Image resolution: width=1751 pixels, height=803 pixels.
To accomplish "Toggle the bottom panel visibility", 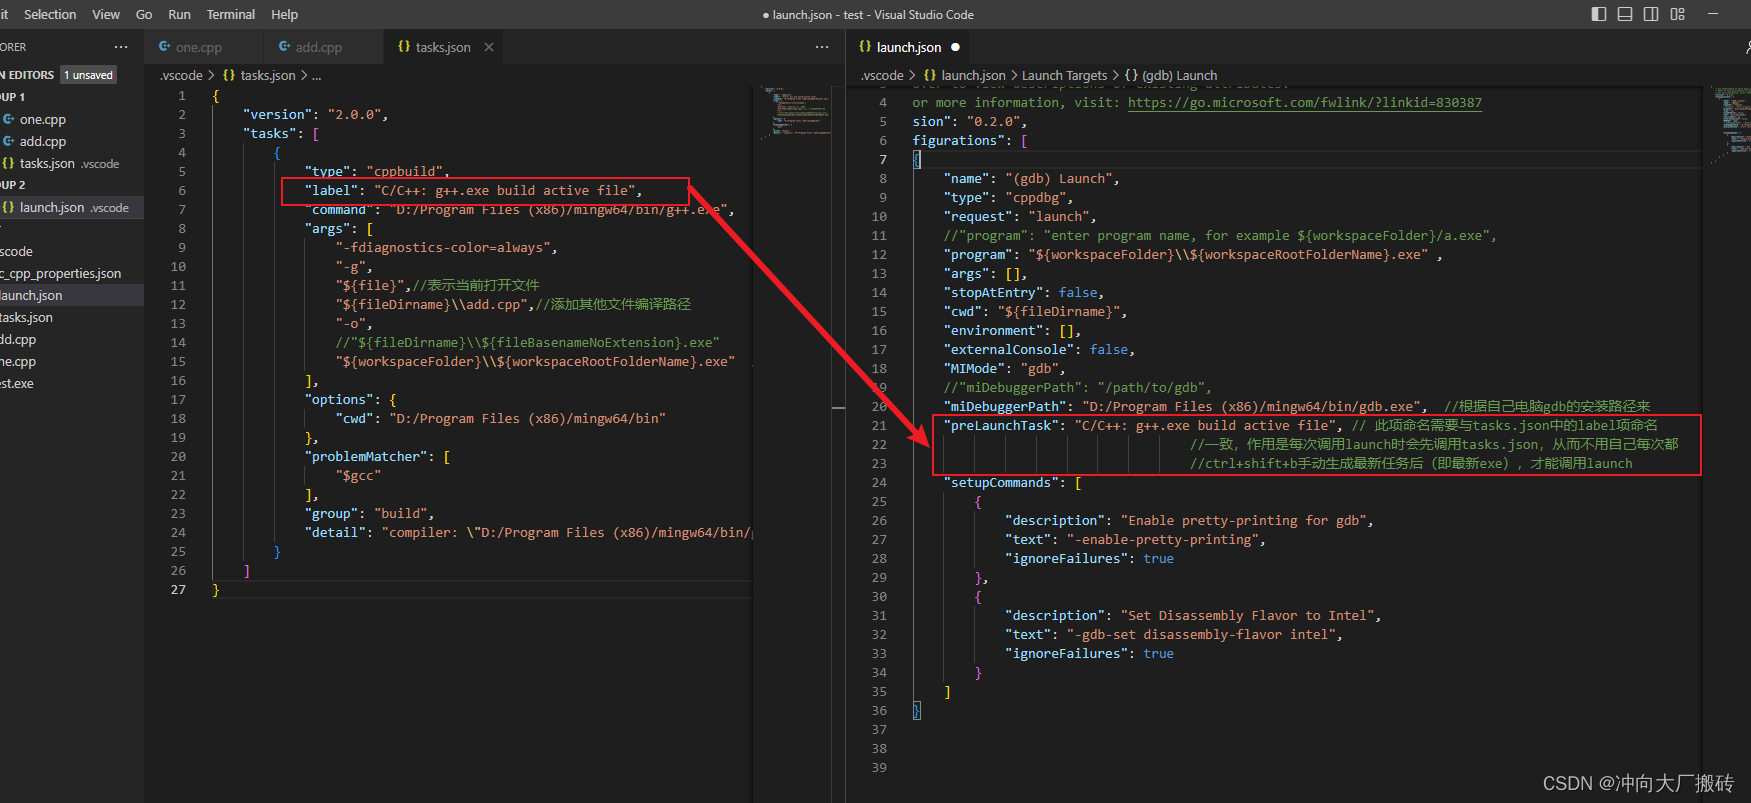I will [1625, 14].
